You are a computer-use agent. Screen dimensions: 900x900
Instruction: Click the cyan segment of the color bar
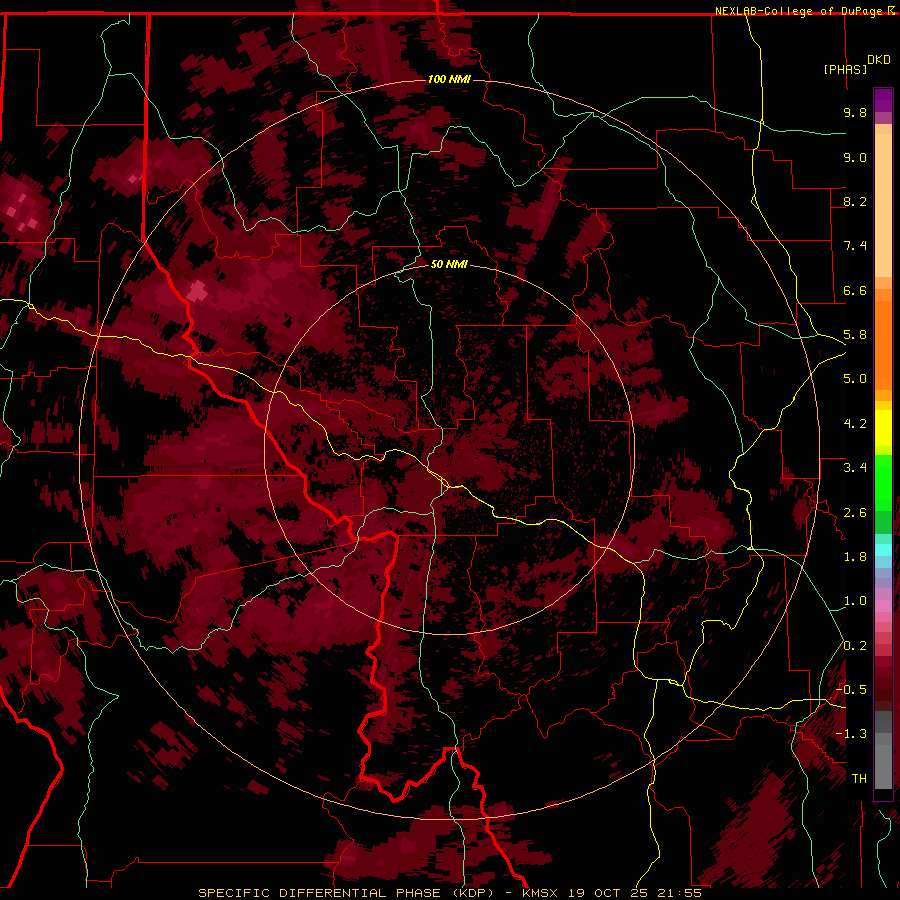883,549
